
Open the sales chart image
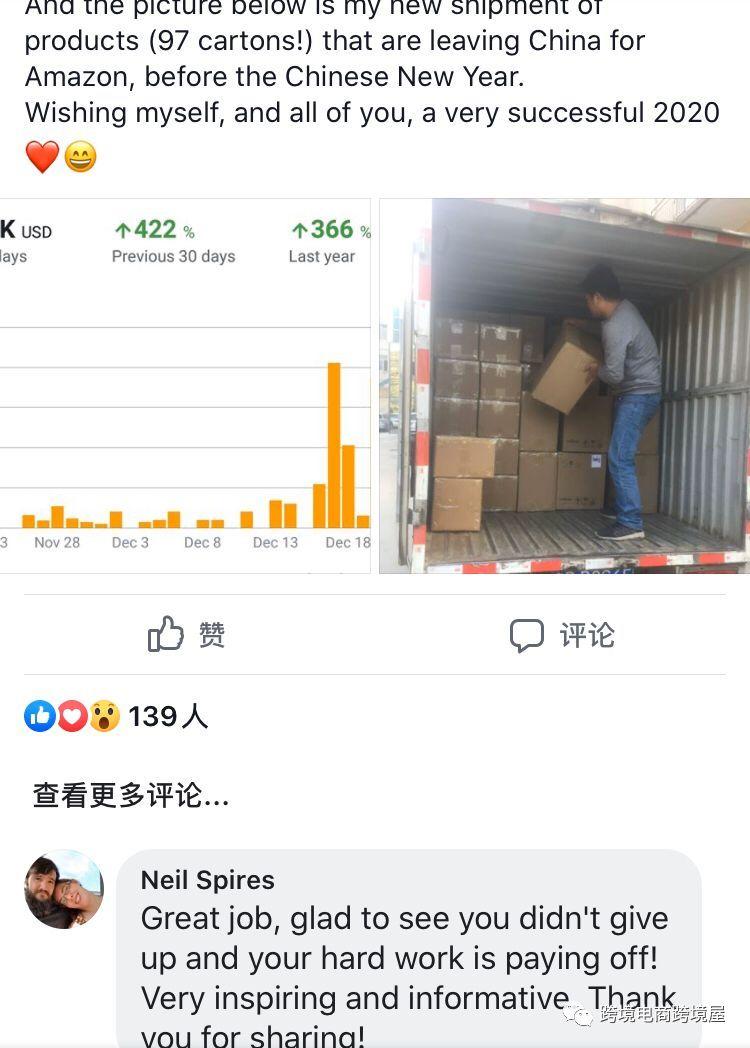click(185, 386)
